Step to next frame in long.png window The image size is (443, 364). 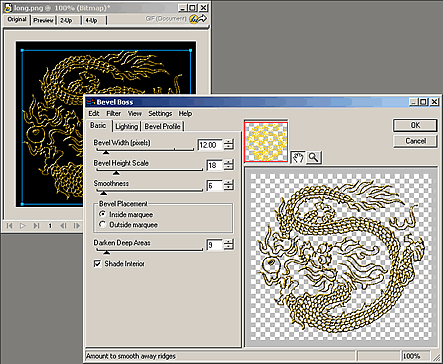(77, 226)
